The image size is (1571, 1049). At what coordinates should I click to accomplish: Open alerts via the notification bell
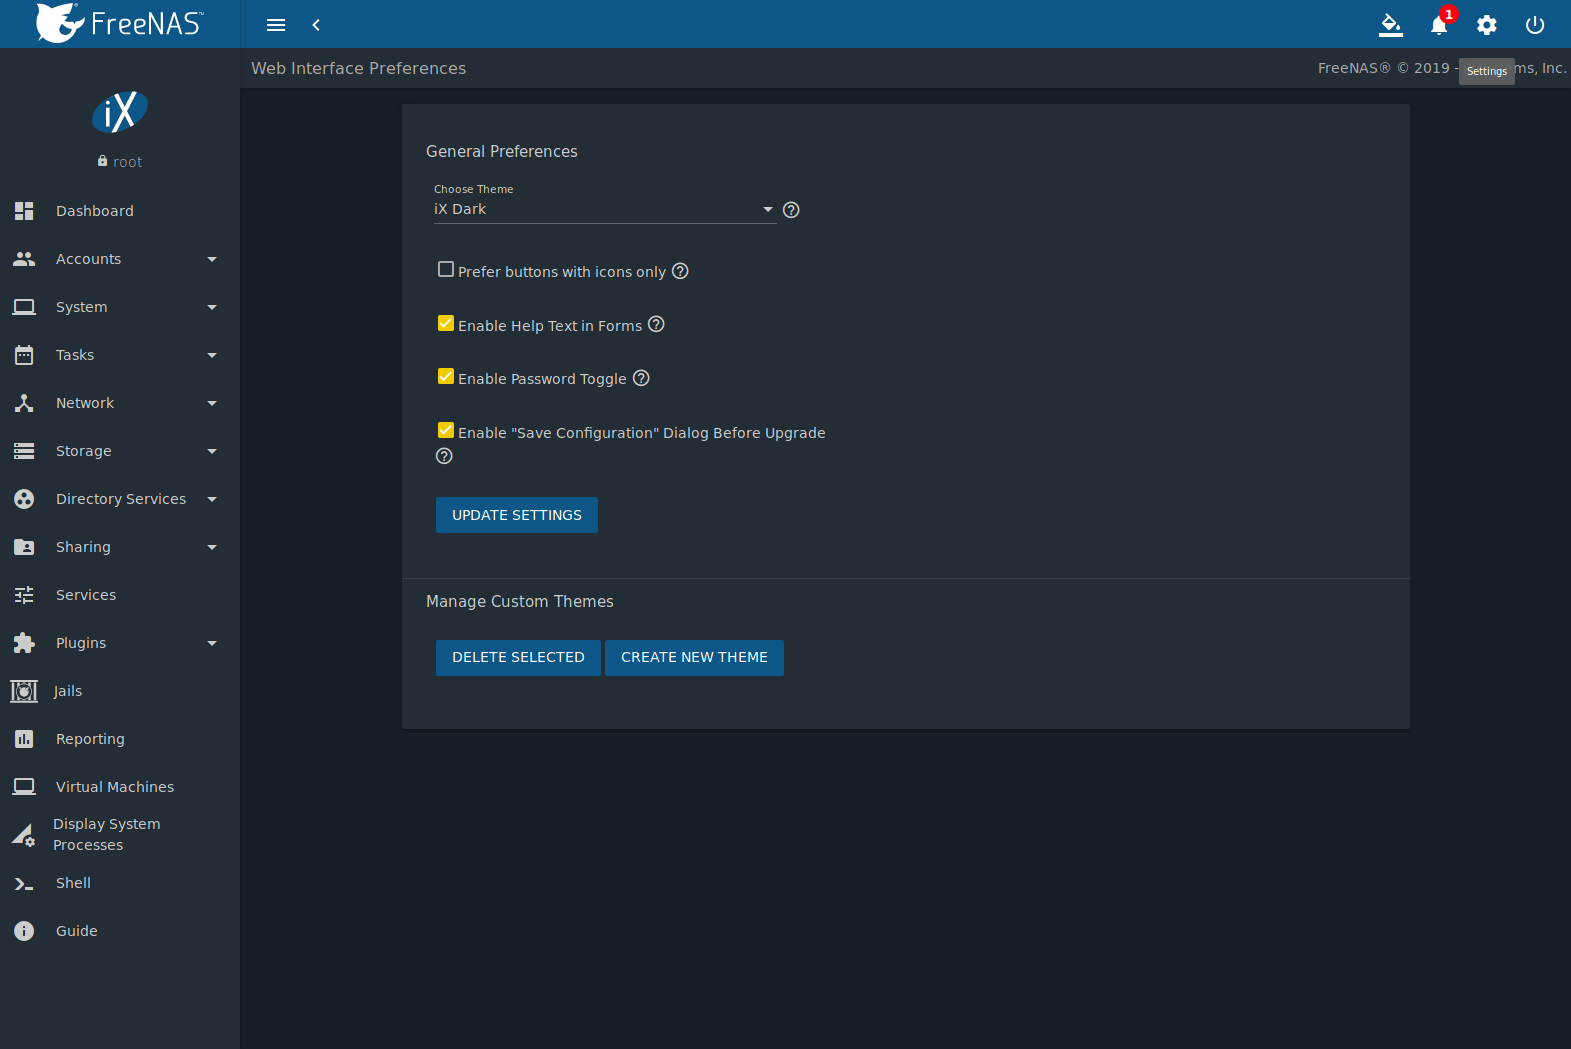[1439, 25]
